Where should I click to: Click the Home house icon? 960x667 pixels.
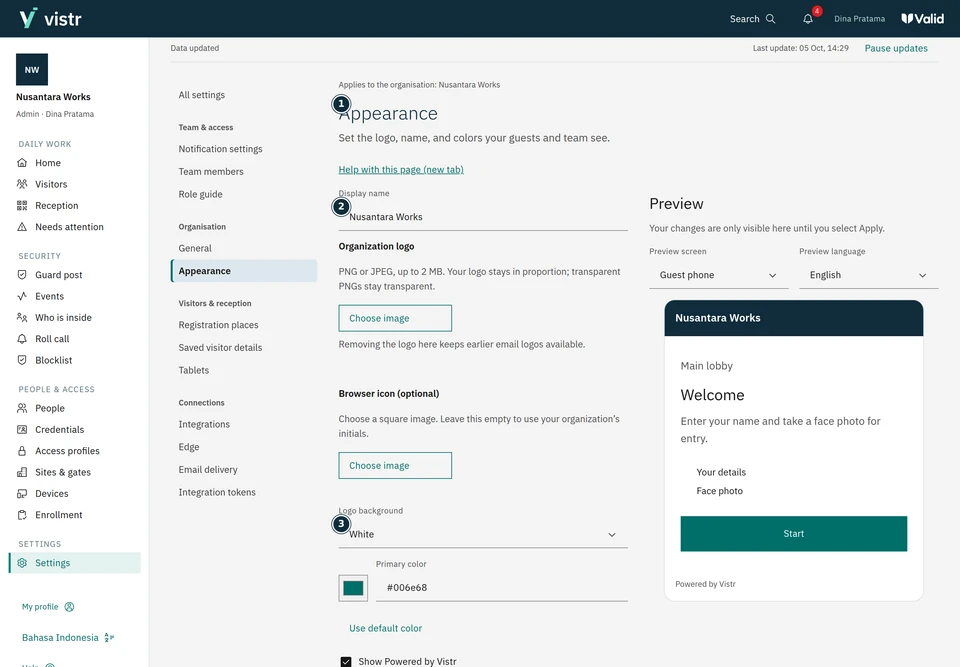click(x=22, y=162)
